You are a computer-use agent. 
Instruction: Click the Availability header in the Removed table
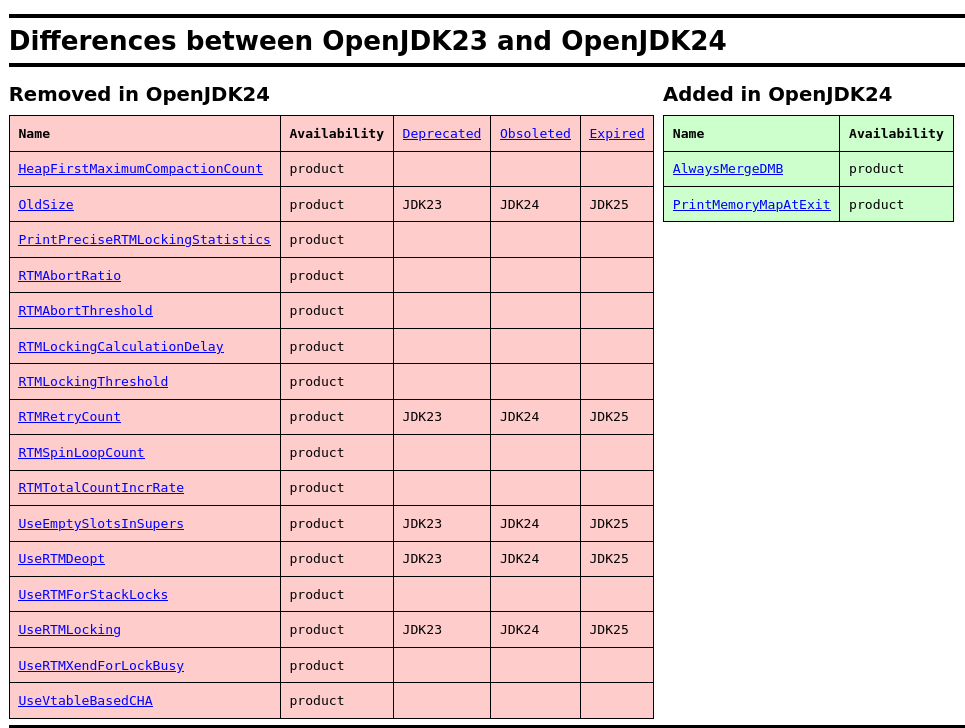[x=337, y=134]
